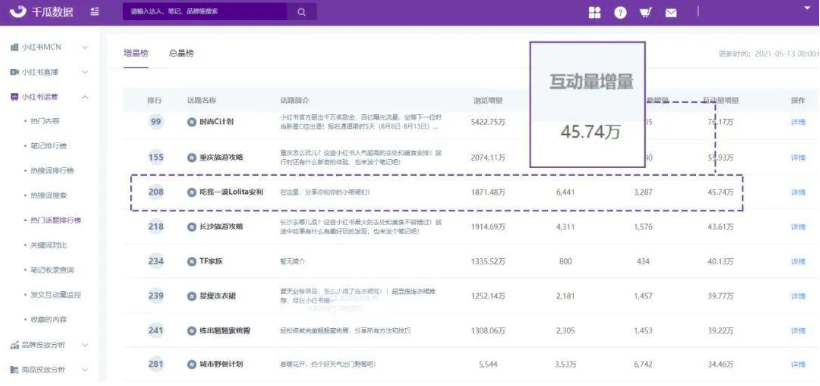Screen dimensions: 820x386
Task: Open 详情 for rank 239 row
Action: tap(798, 296)
